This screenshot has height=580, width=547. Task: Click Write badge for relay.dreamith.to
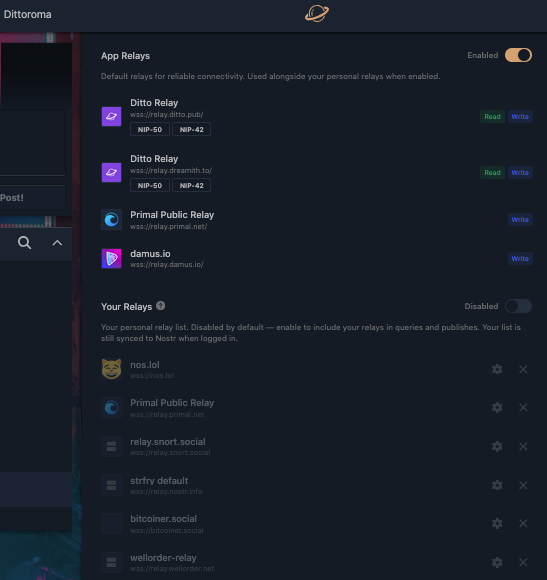click(520, 172)
